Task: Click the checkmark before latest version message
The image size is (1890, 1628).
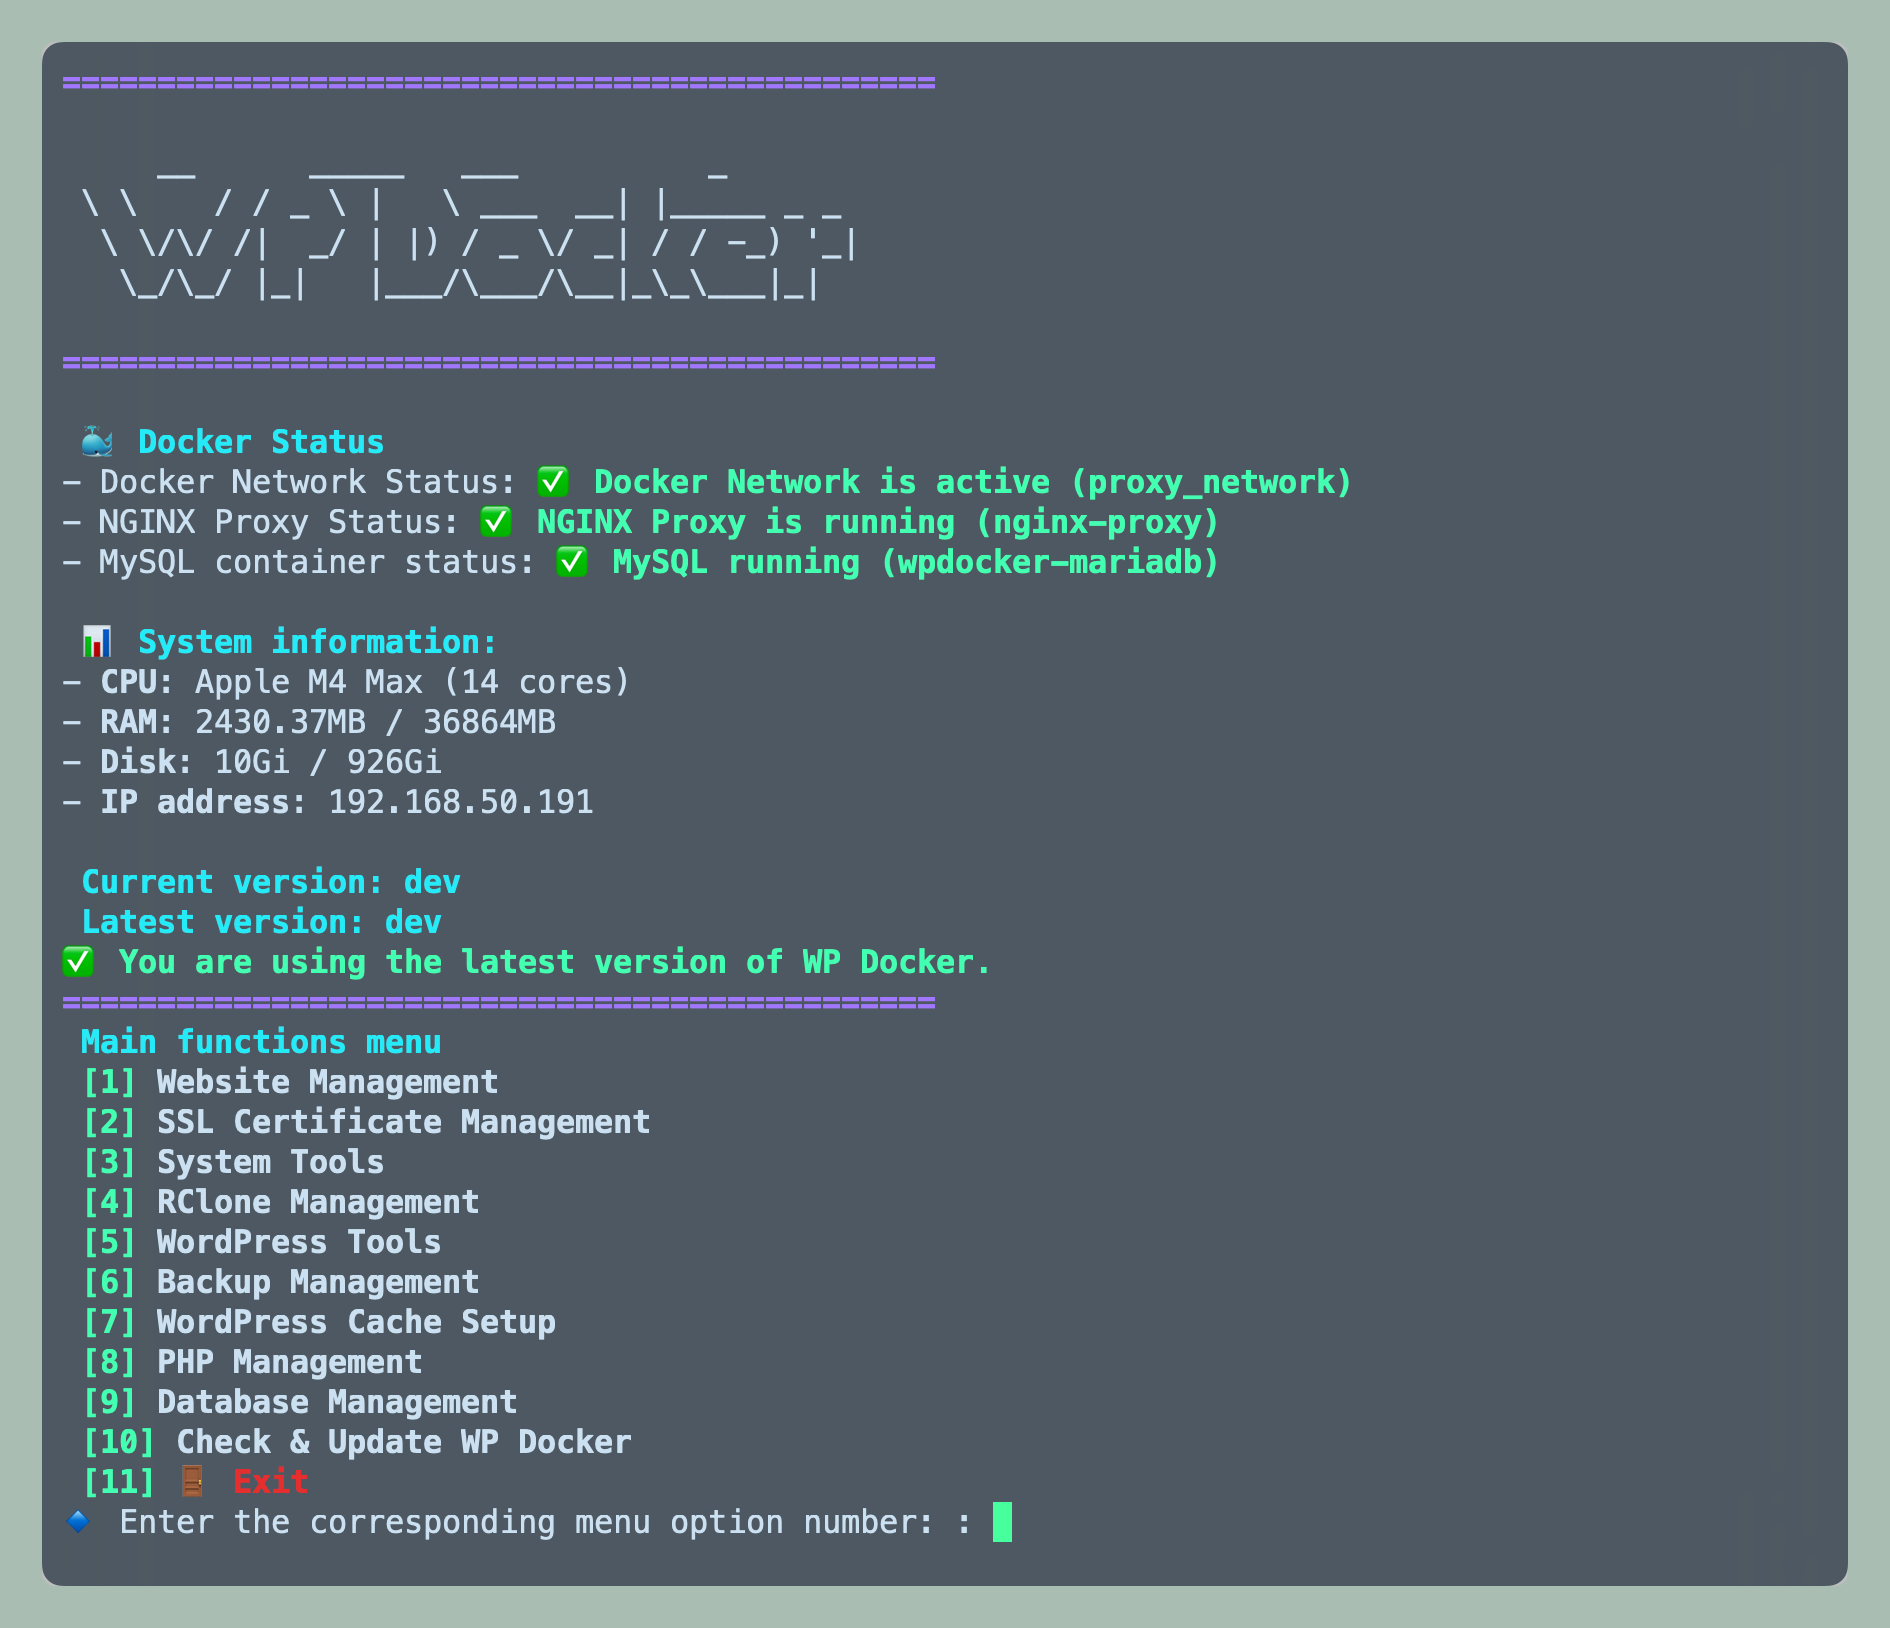Action: pos(79,961)
